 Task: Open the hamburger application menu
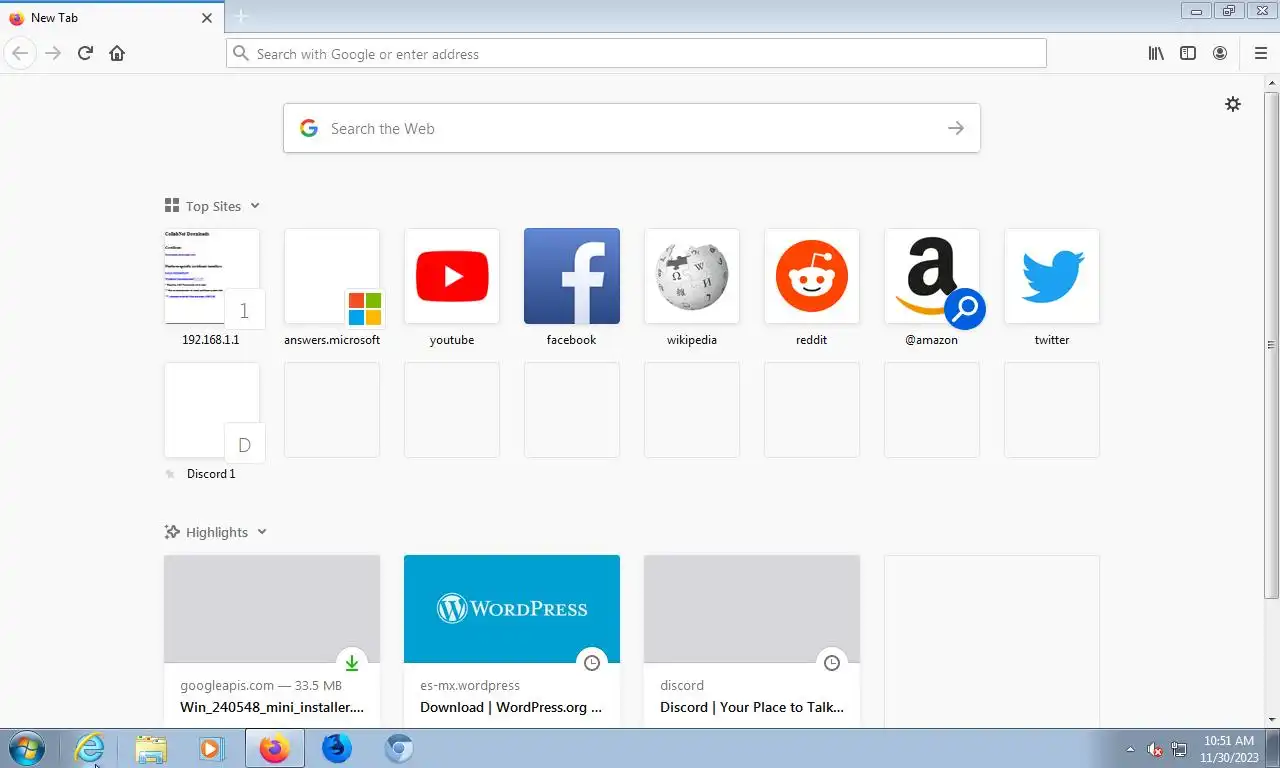click(1260, 53)
